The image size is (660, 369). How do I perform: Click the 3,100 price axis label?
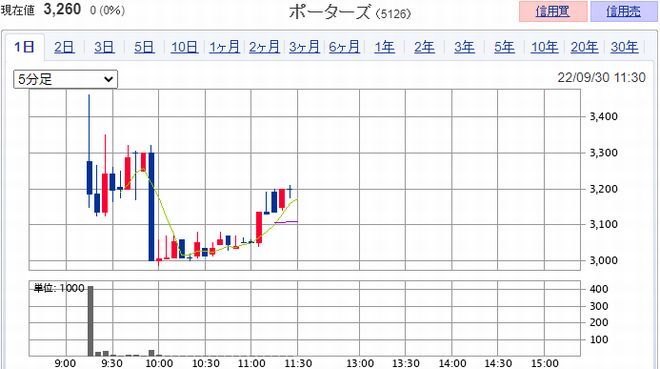(x=604, y=224)
